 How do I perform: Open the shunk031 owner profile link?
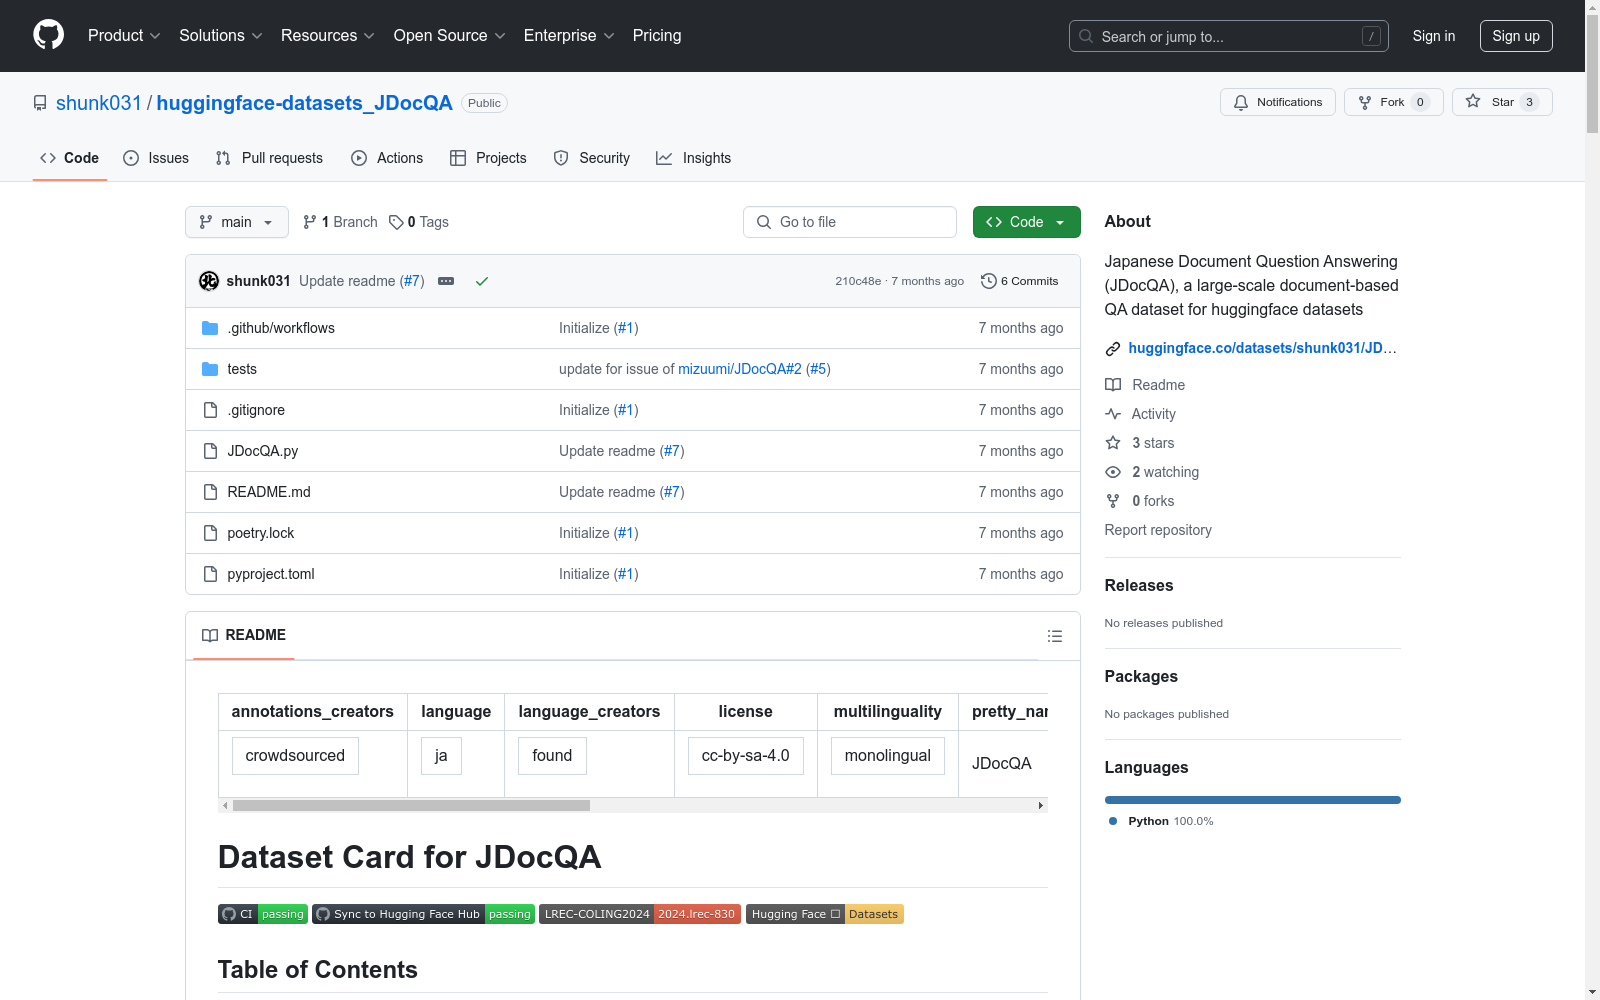pyautogui.click(x=99, y=103)
